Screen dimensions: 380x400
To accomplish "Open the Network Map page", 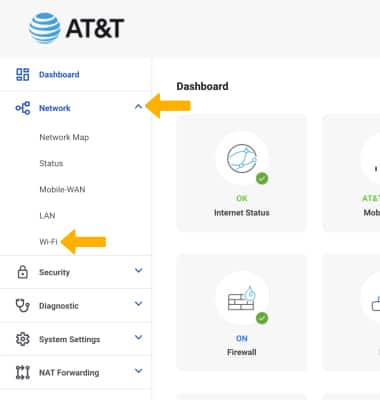I will click(64, 137).
